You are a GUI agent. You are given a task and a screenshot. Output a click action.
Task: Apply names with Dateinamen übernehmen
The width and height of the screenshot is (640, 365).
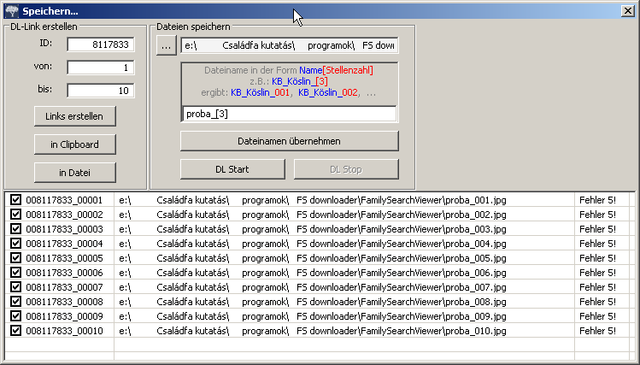289,141
